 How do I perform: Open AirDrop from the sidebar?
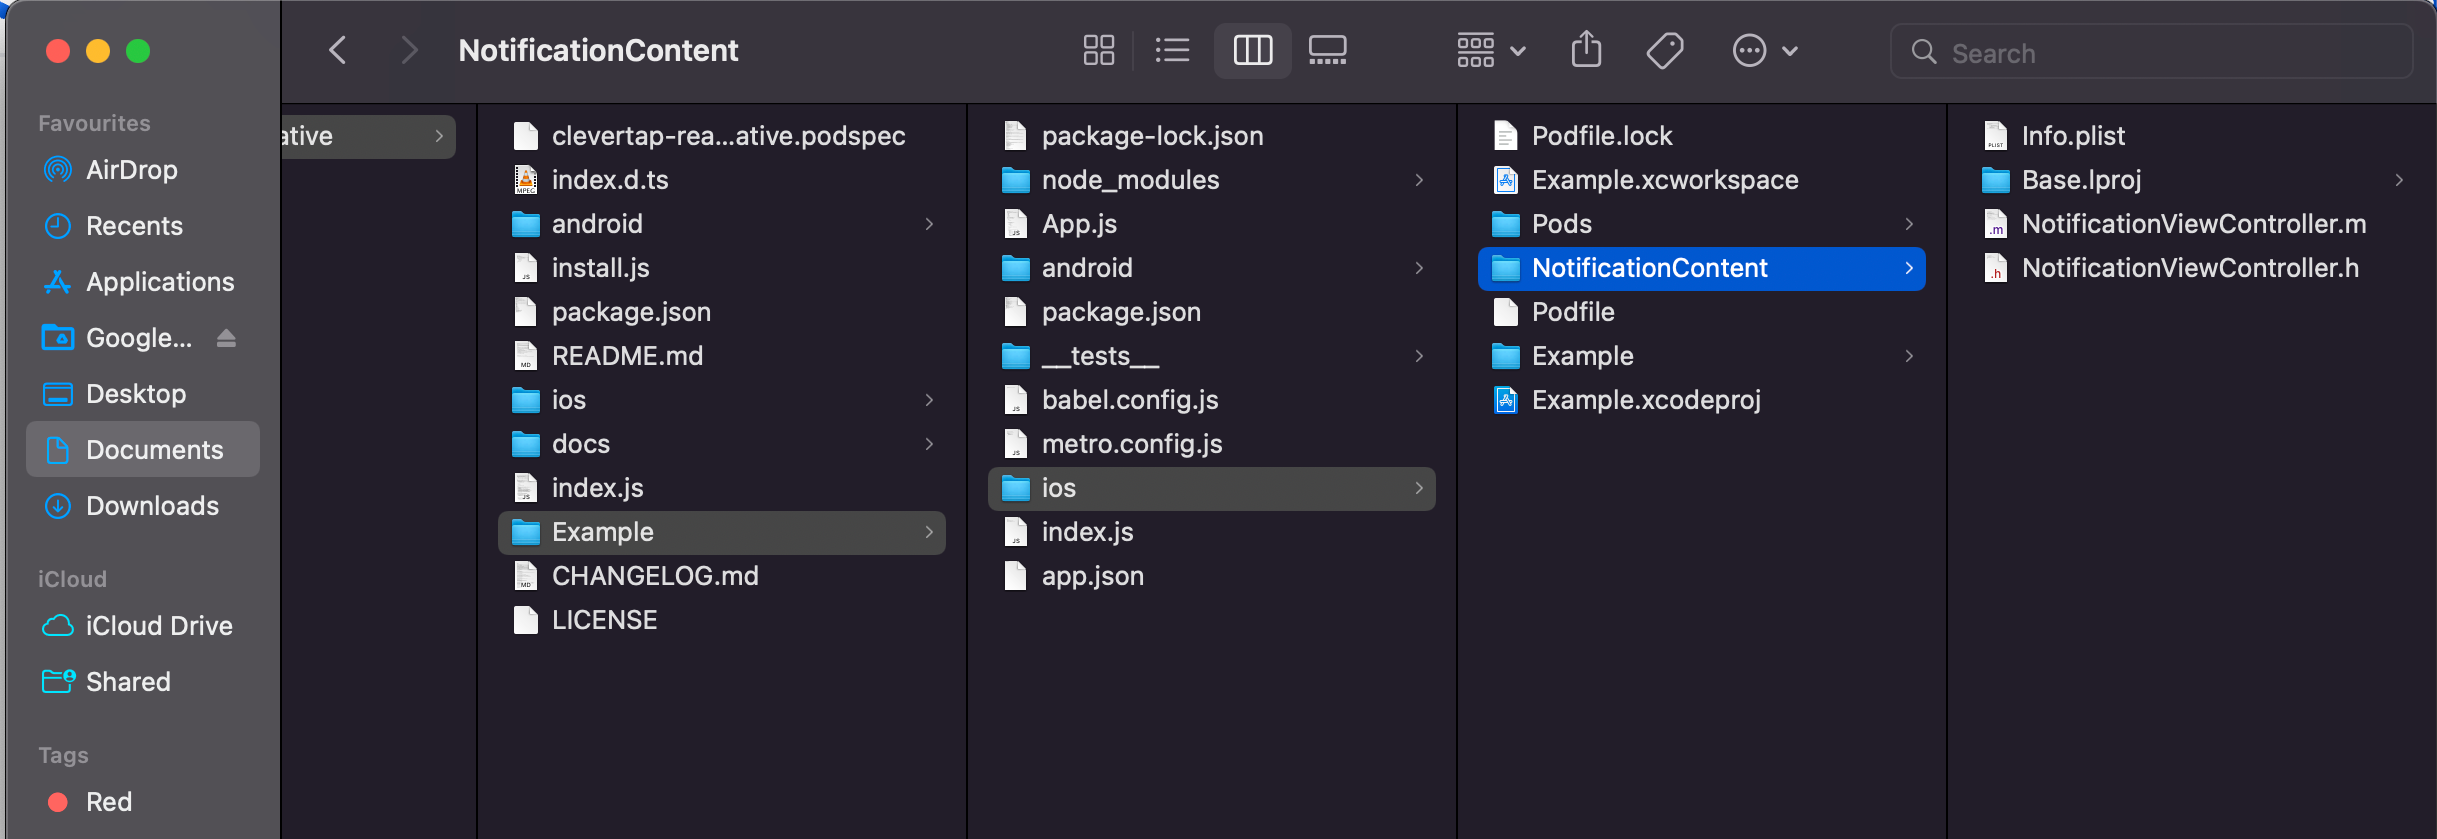click(x=131, y=170)
